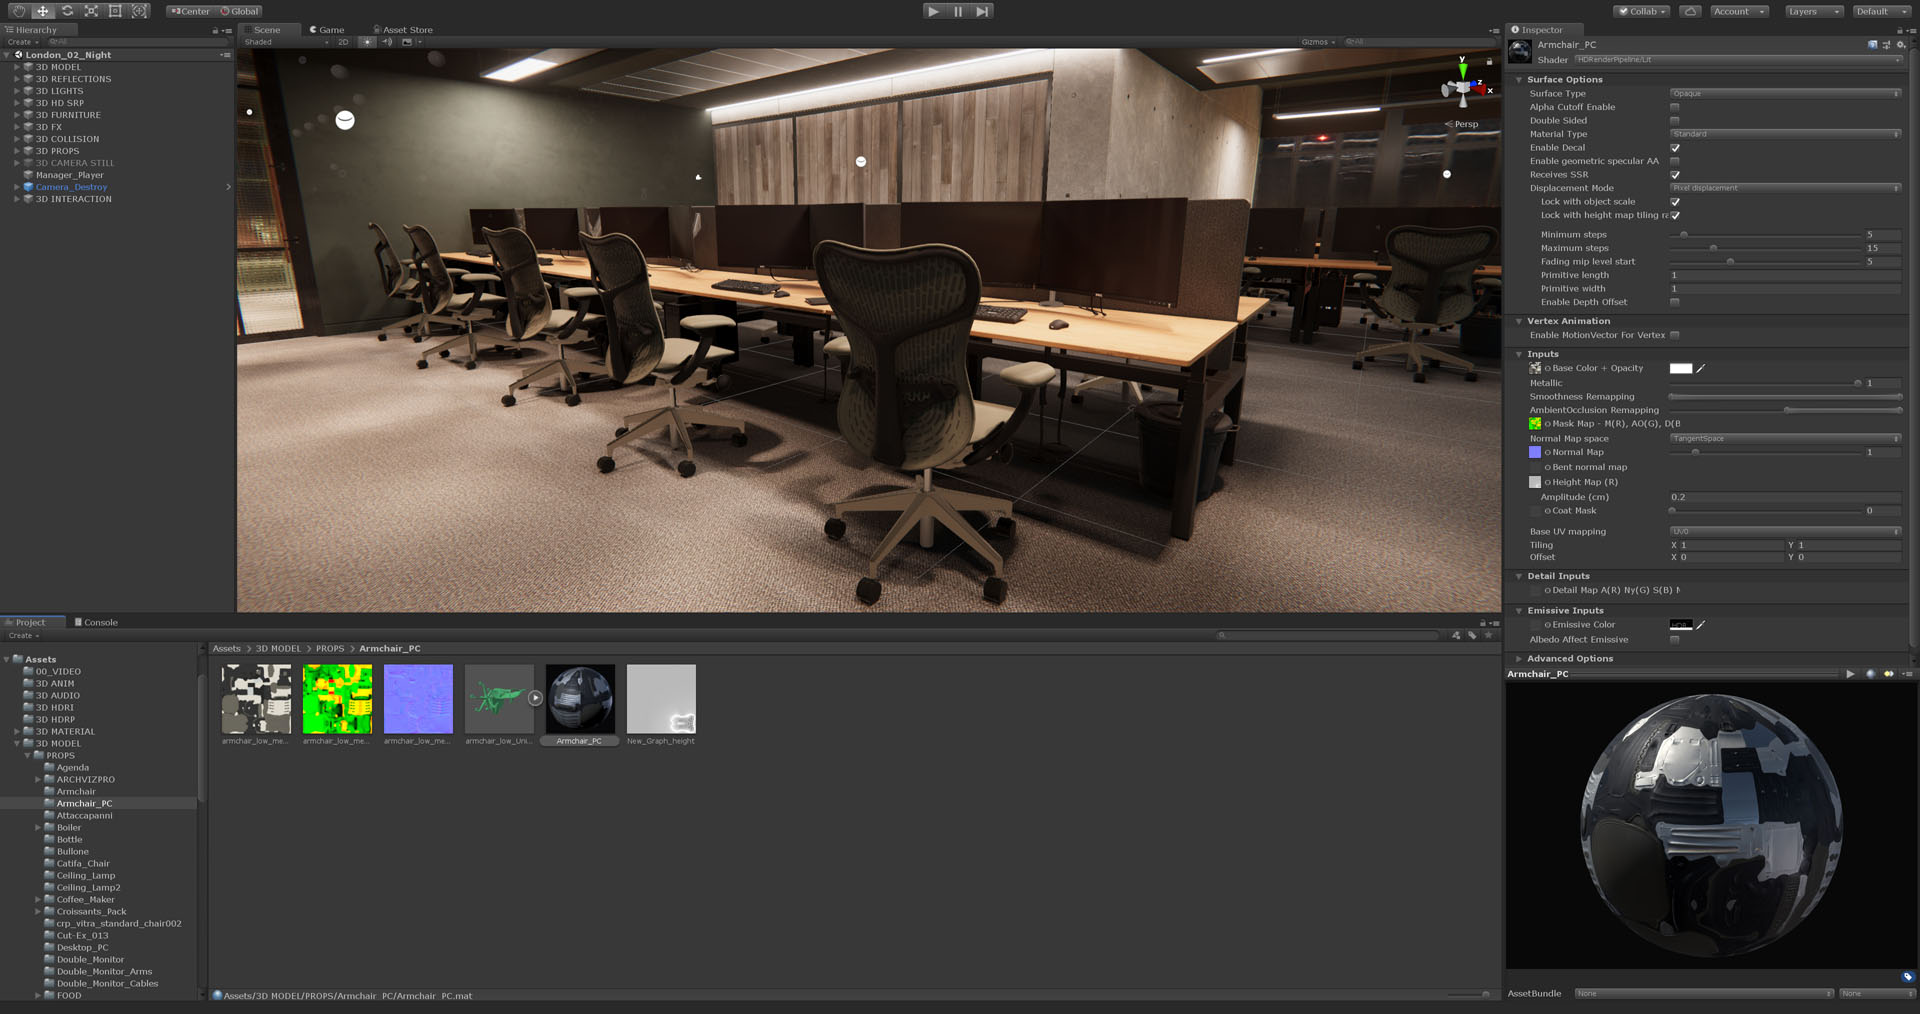Select the New_Graph_height texture thumbnail

point(661,699)
